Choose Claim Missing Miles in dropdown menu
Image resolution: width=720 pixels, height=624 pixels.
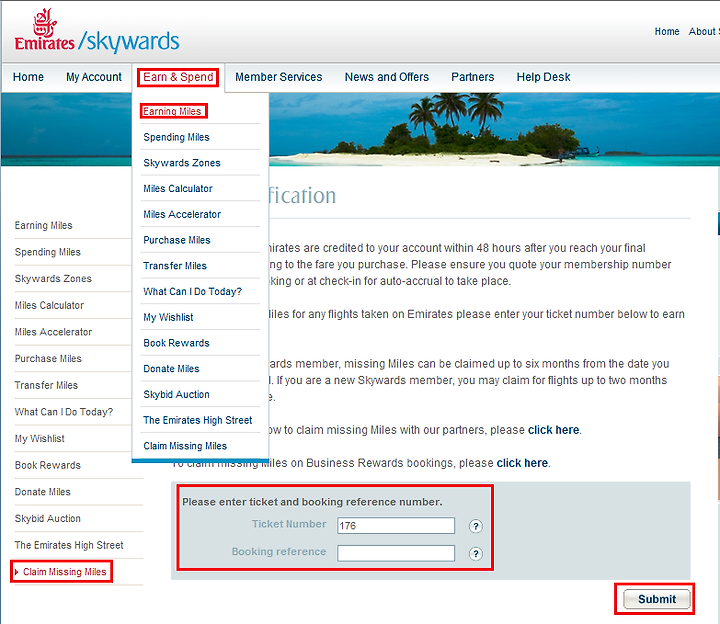coord(185,446)
